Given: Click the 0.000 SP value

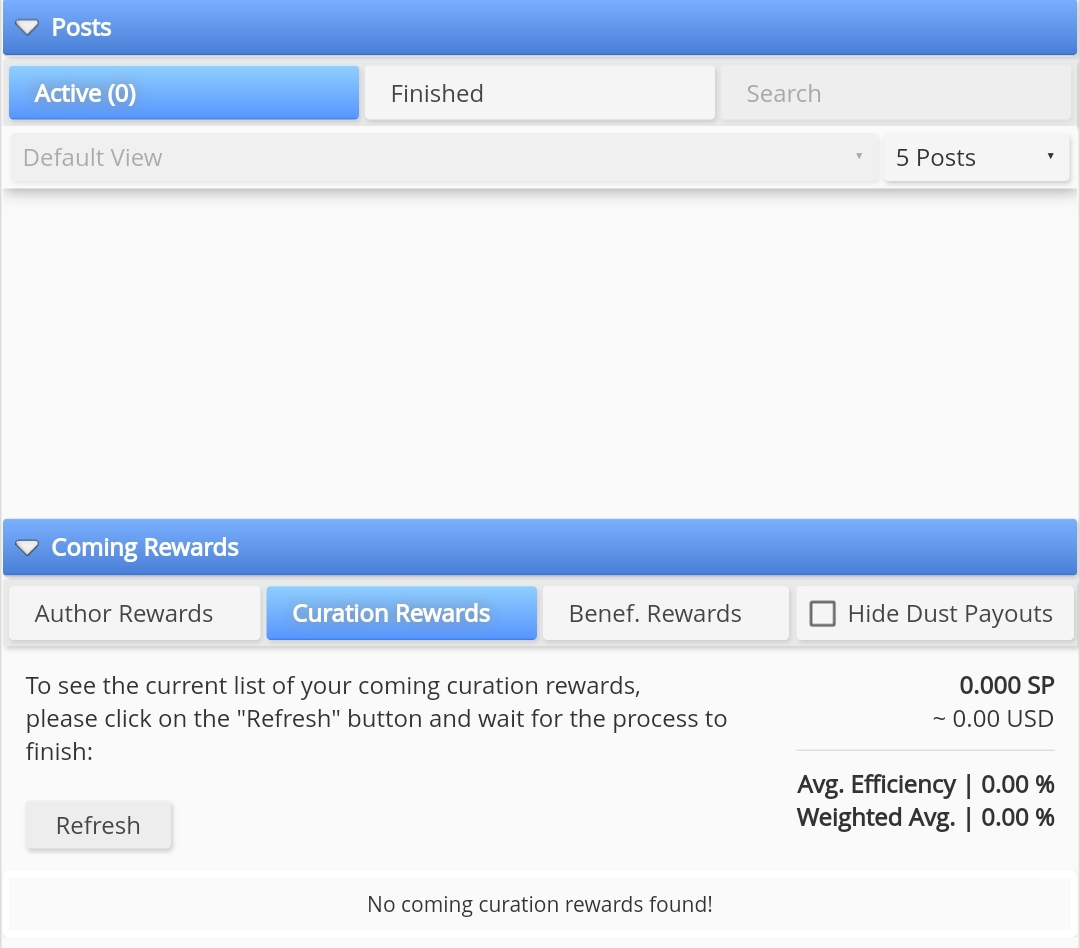Looking at the screenshot, I should tap(1006, 686).
